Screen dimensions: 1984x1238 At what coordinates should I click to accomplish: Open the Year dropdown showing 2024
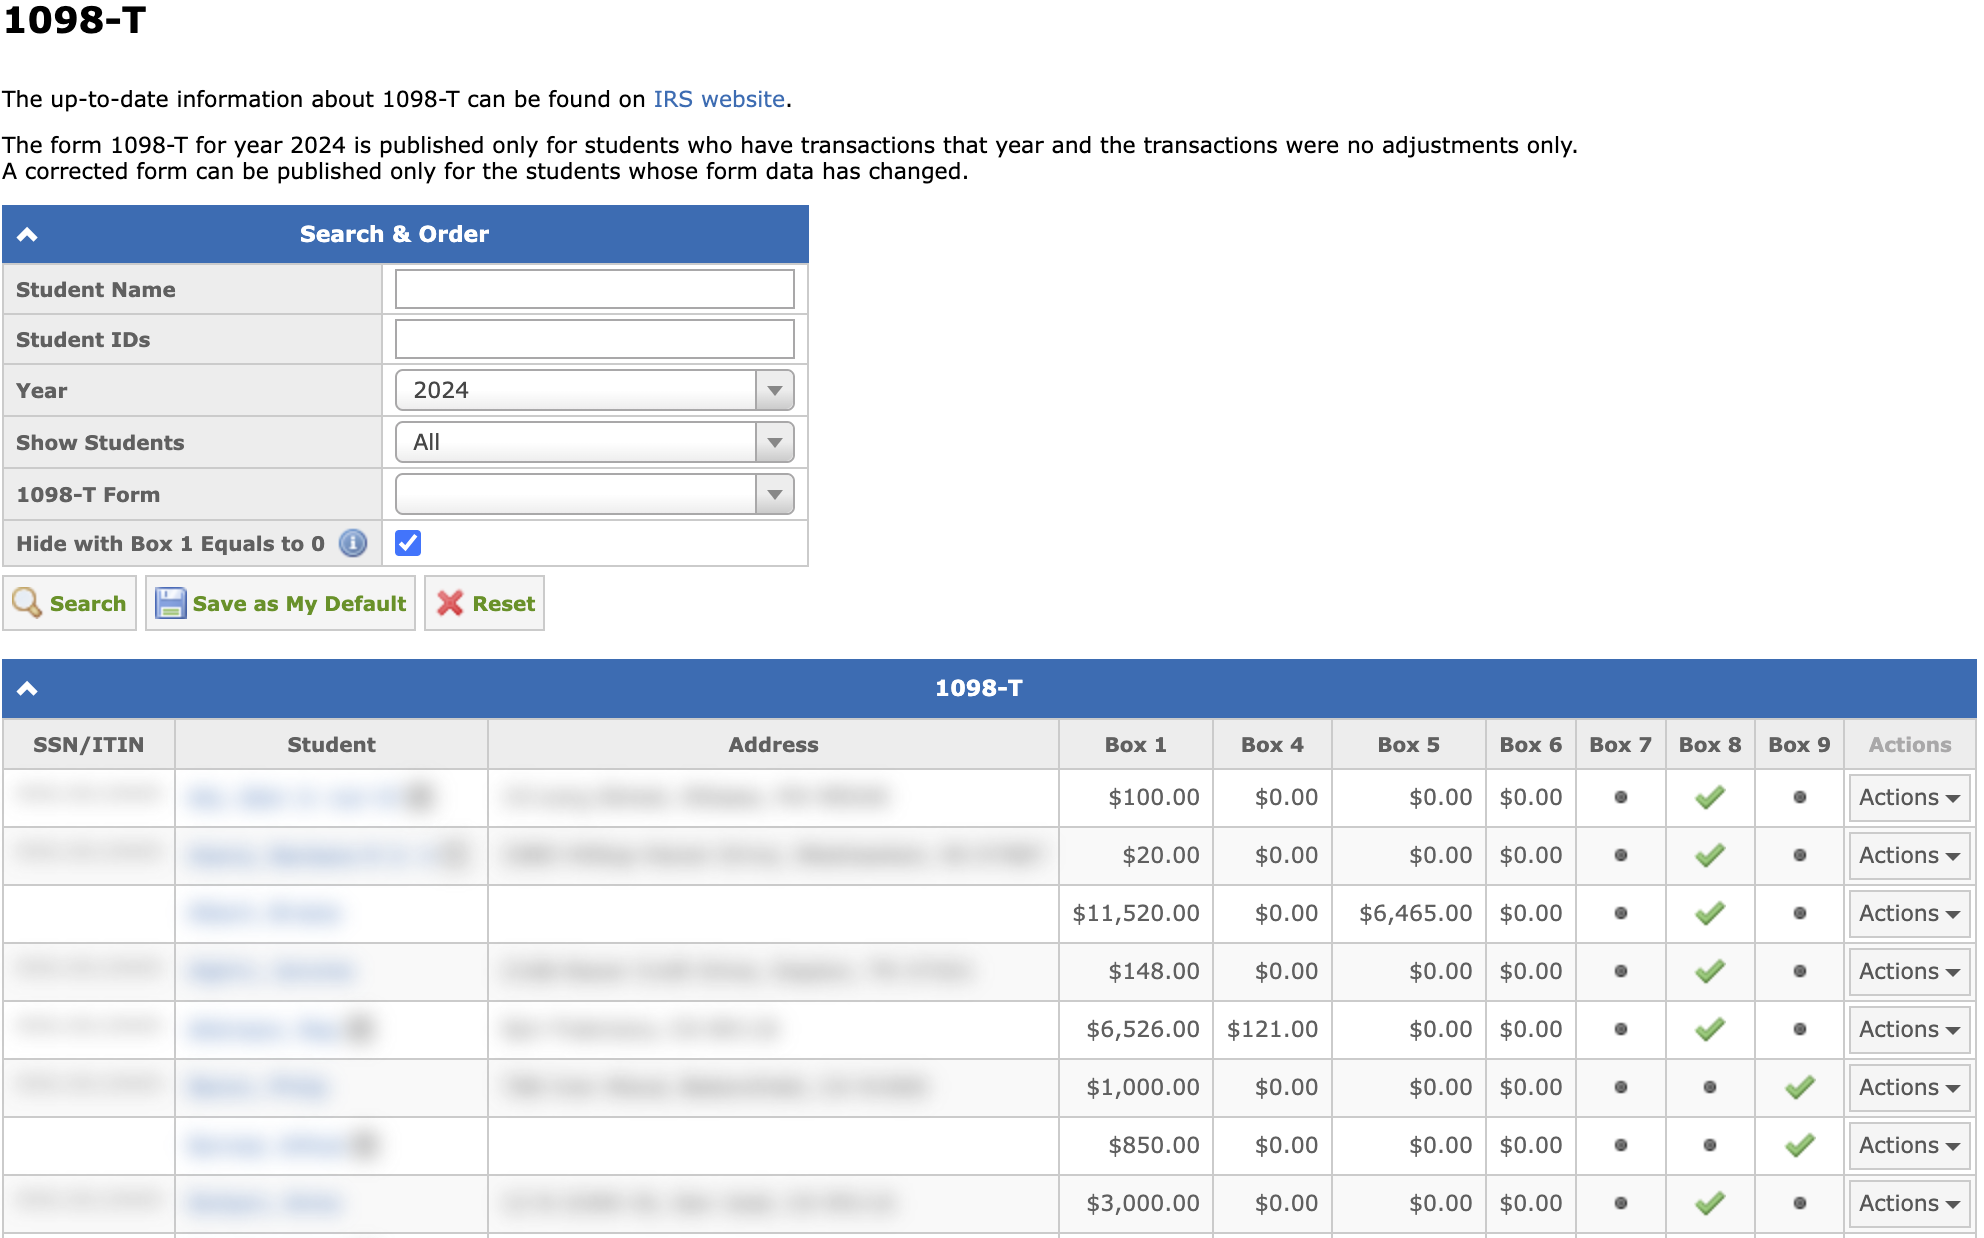(594, 390)
